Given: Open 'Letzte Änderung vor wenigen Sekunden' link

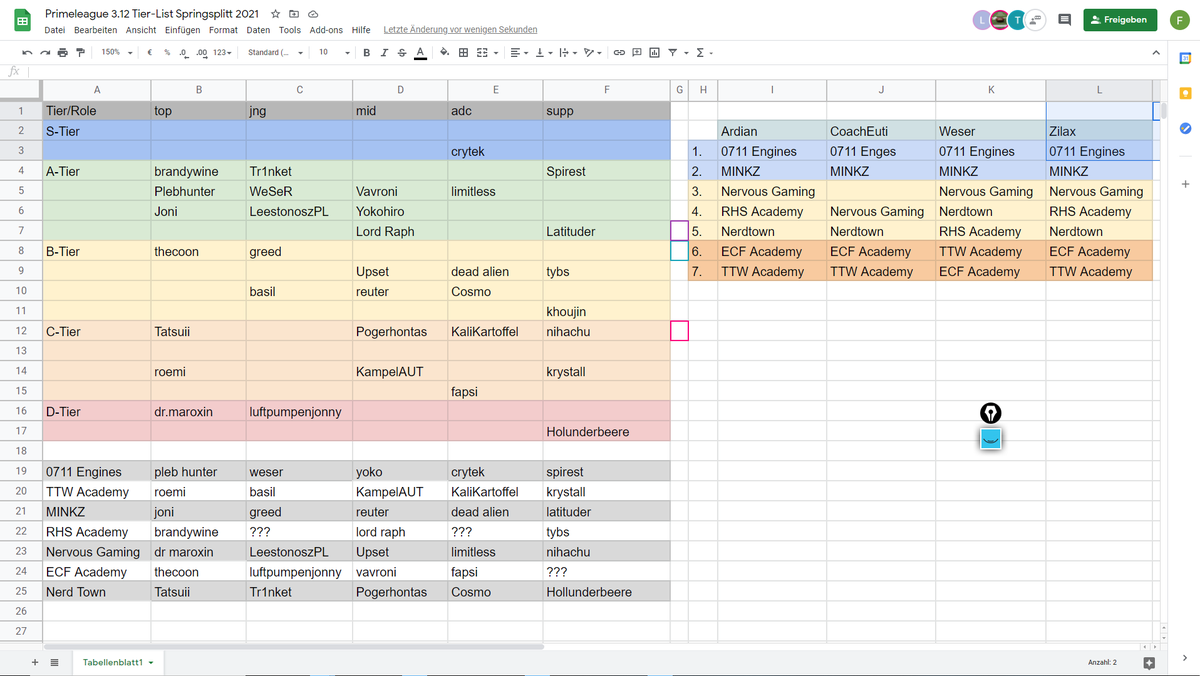Looking at the screenshot, I should pos(460,30).
